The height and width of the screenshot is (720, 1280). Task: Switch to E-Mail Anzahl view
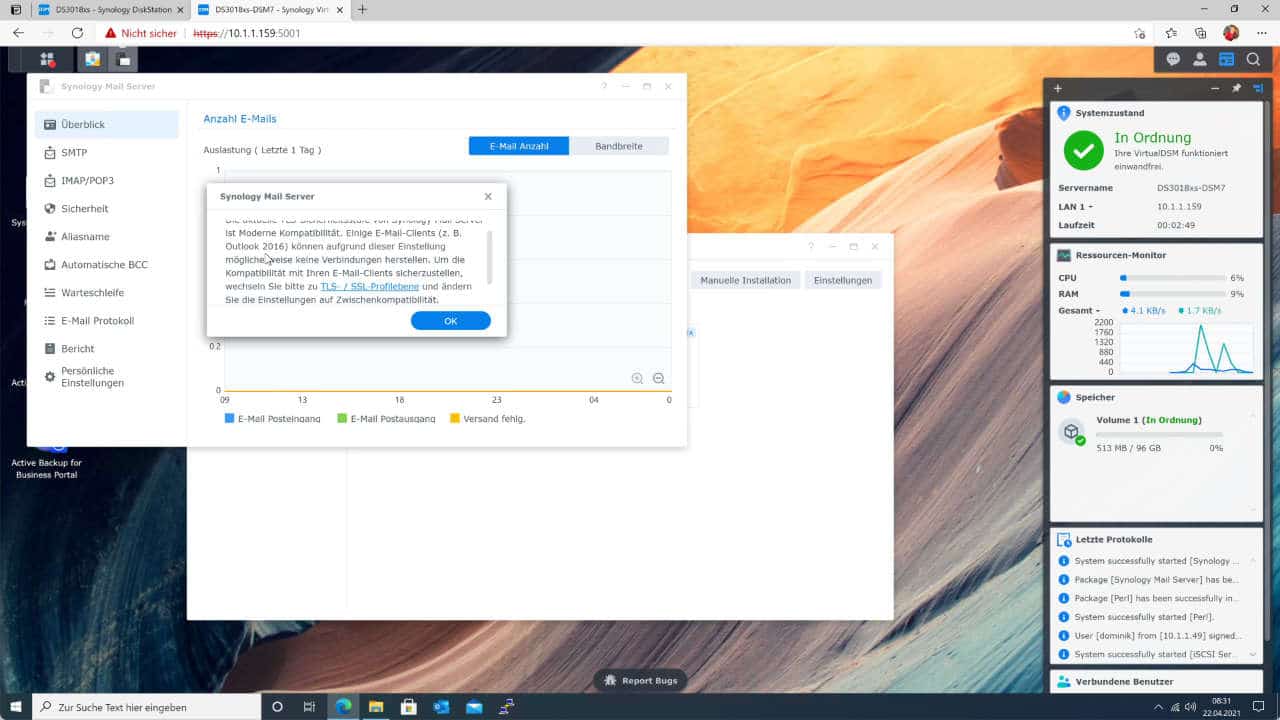coord(519,146)
